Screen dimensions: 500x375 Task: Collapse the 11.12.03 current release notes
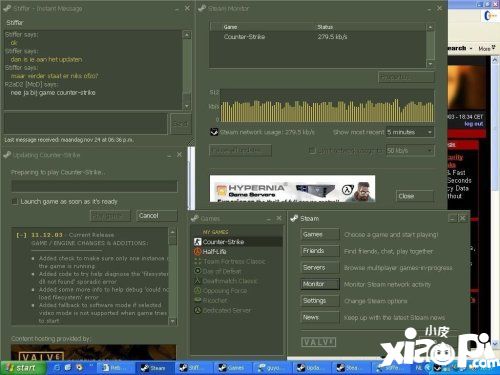coord(21,235)
